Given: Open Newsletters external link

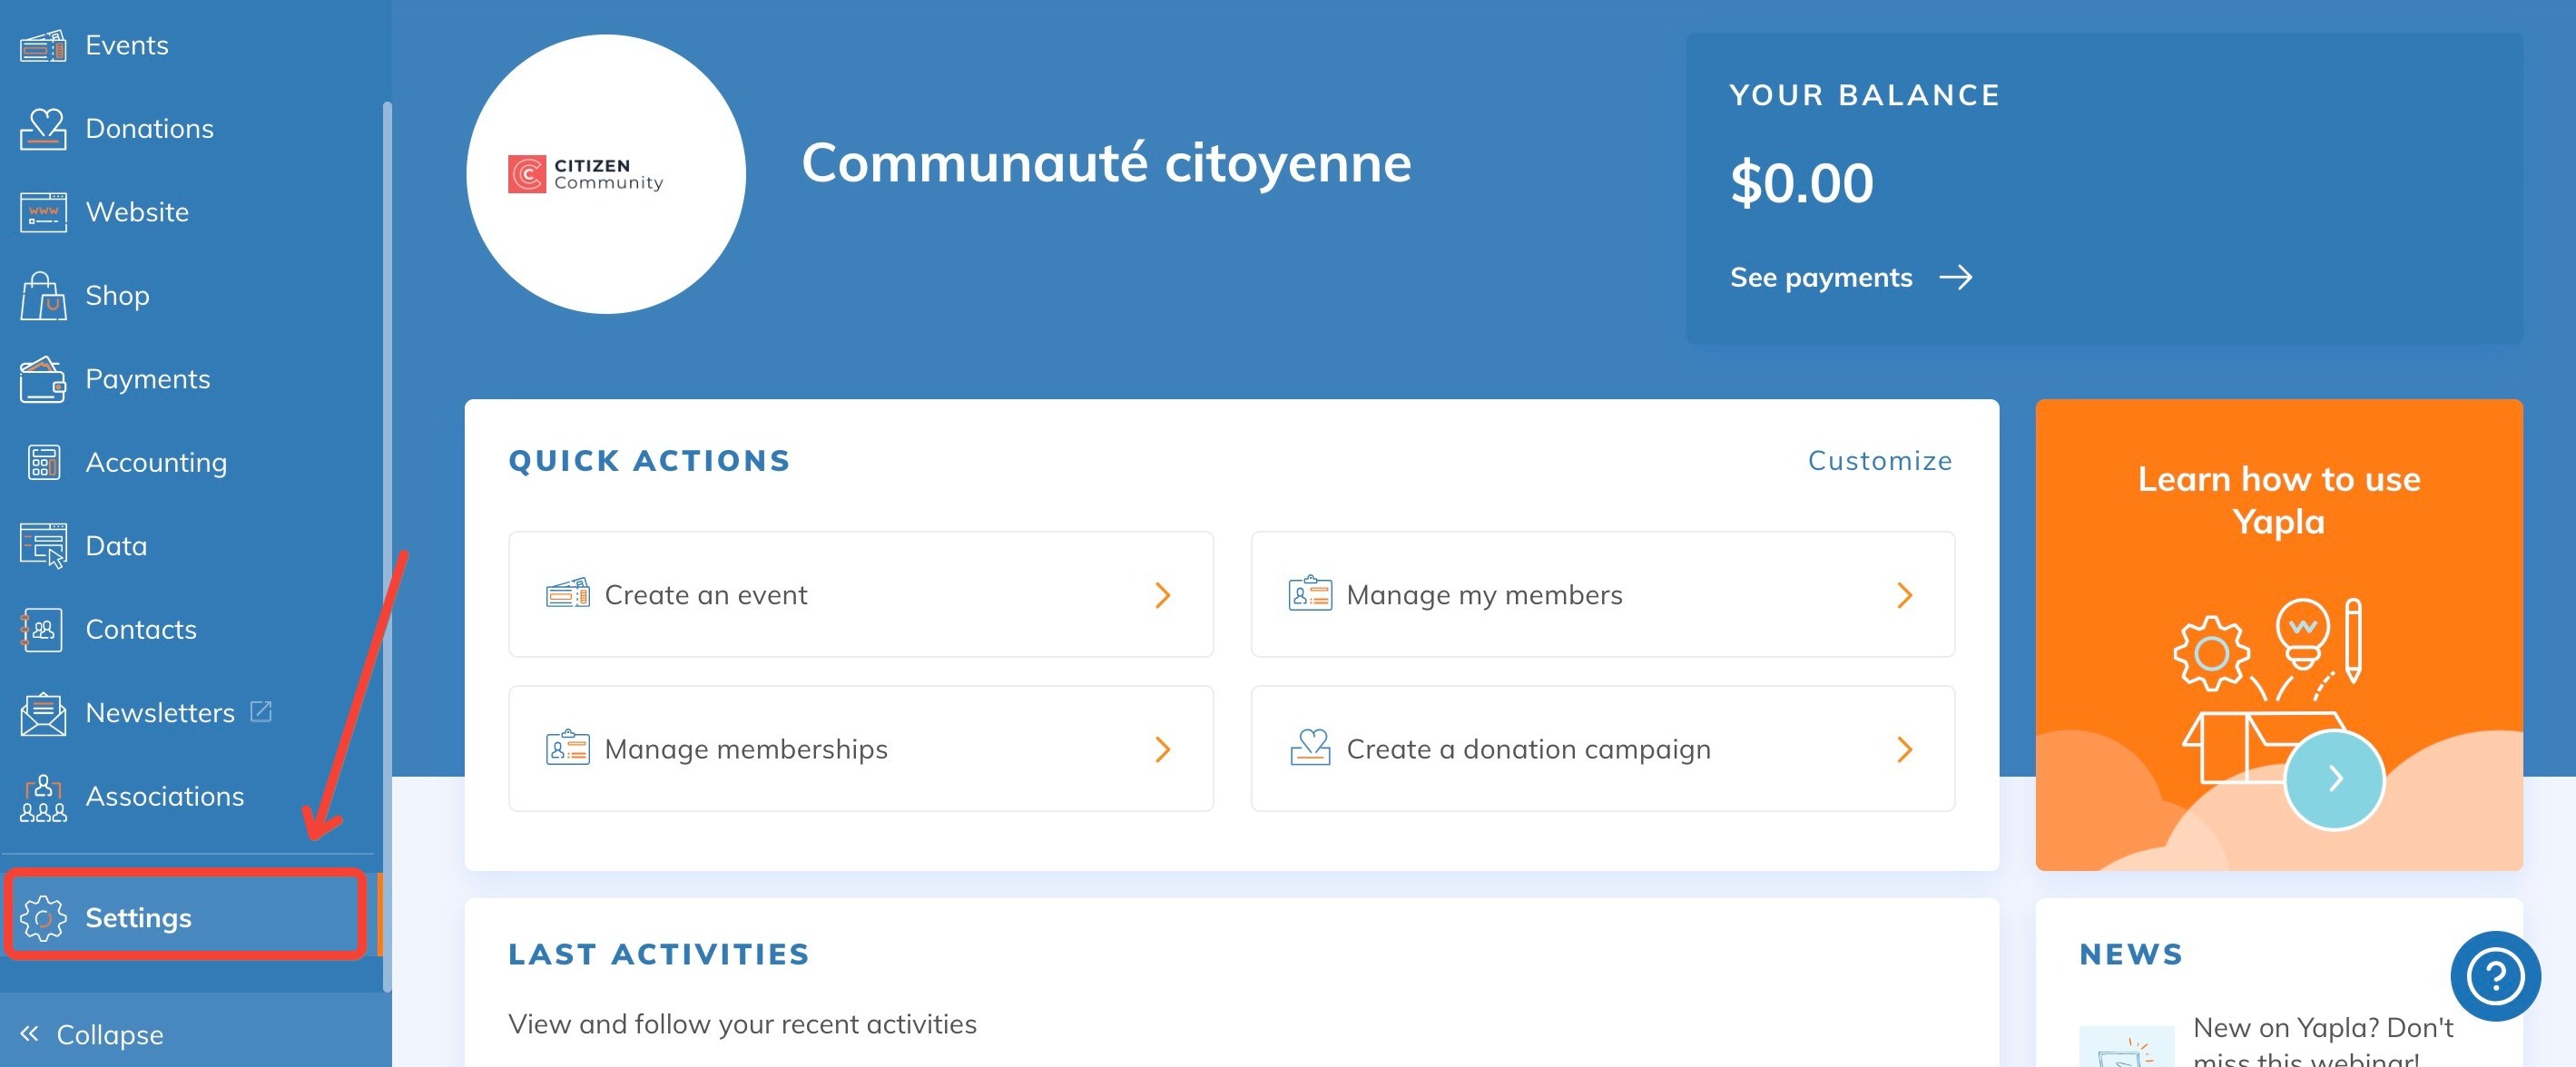Looking at the screenshot, I should [x=261, y=711].
